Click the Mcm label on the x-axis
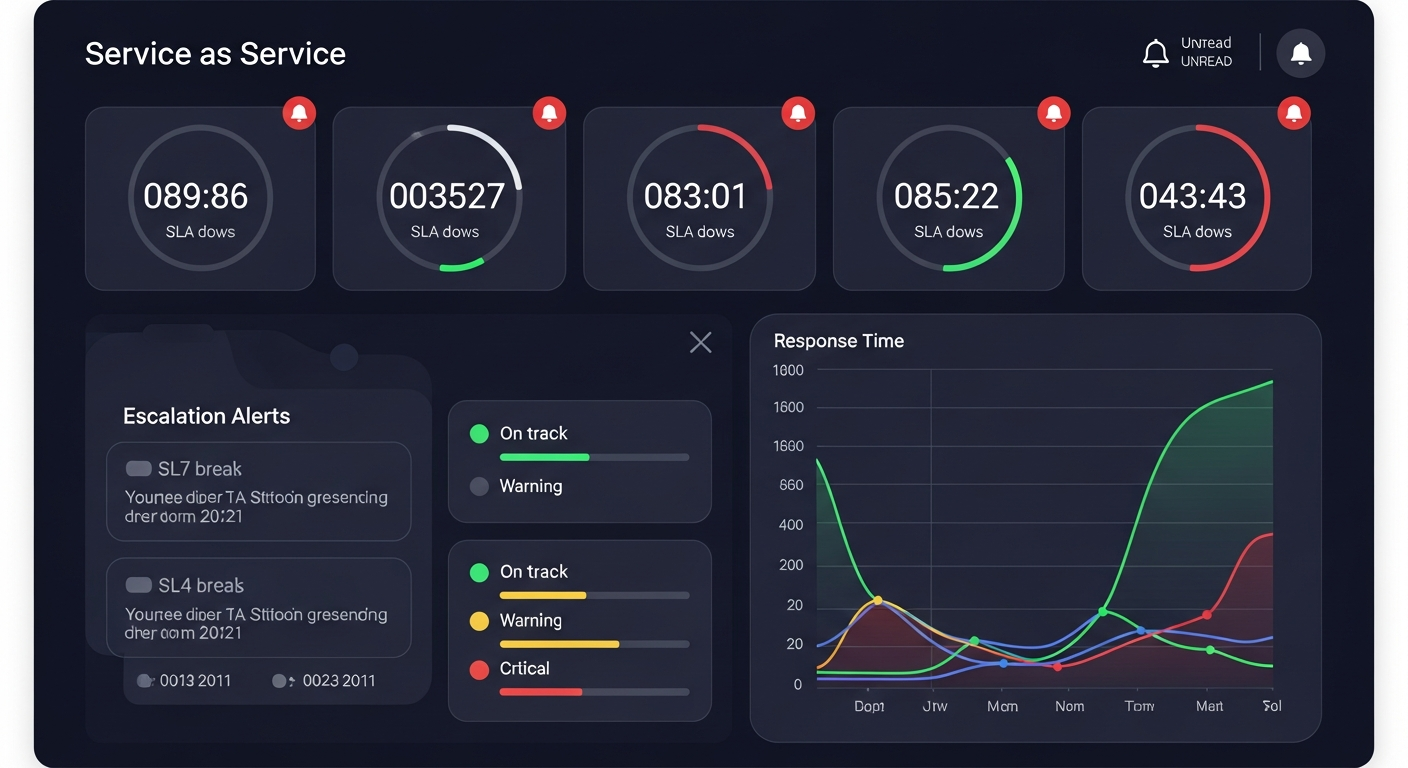 [x=1002, y=706]
